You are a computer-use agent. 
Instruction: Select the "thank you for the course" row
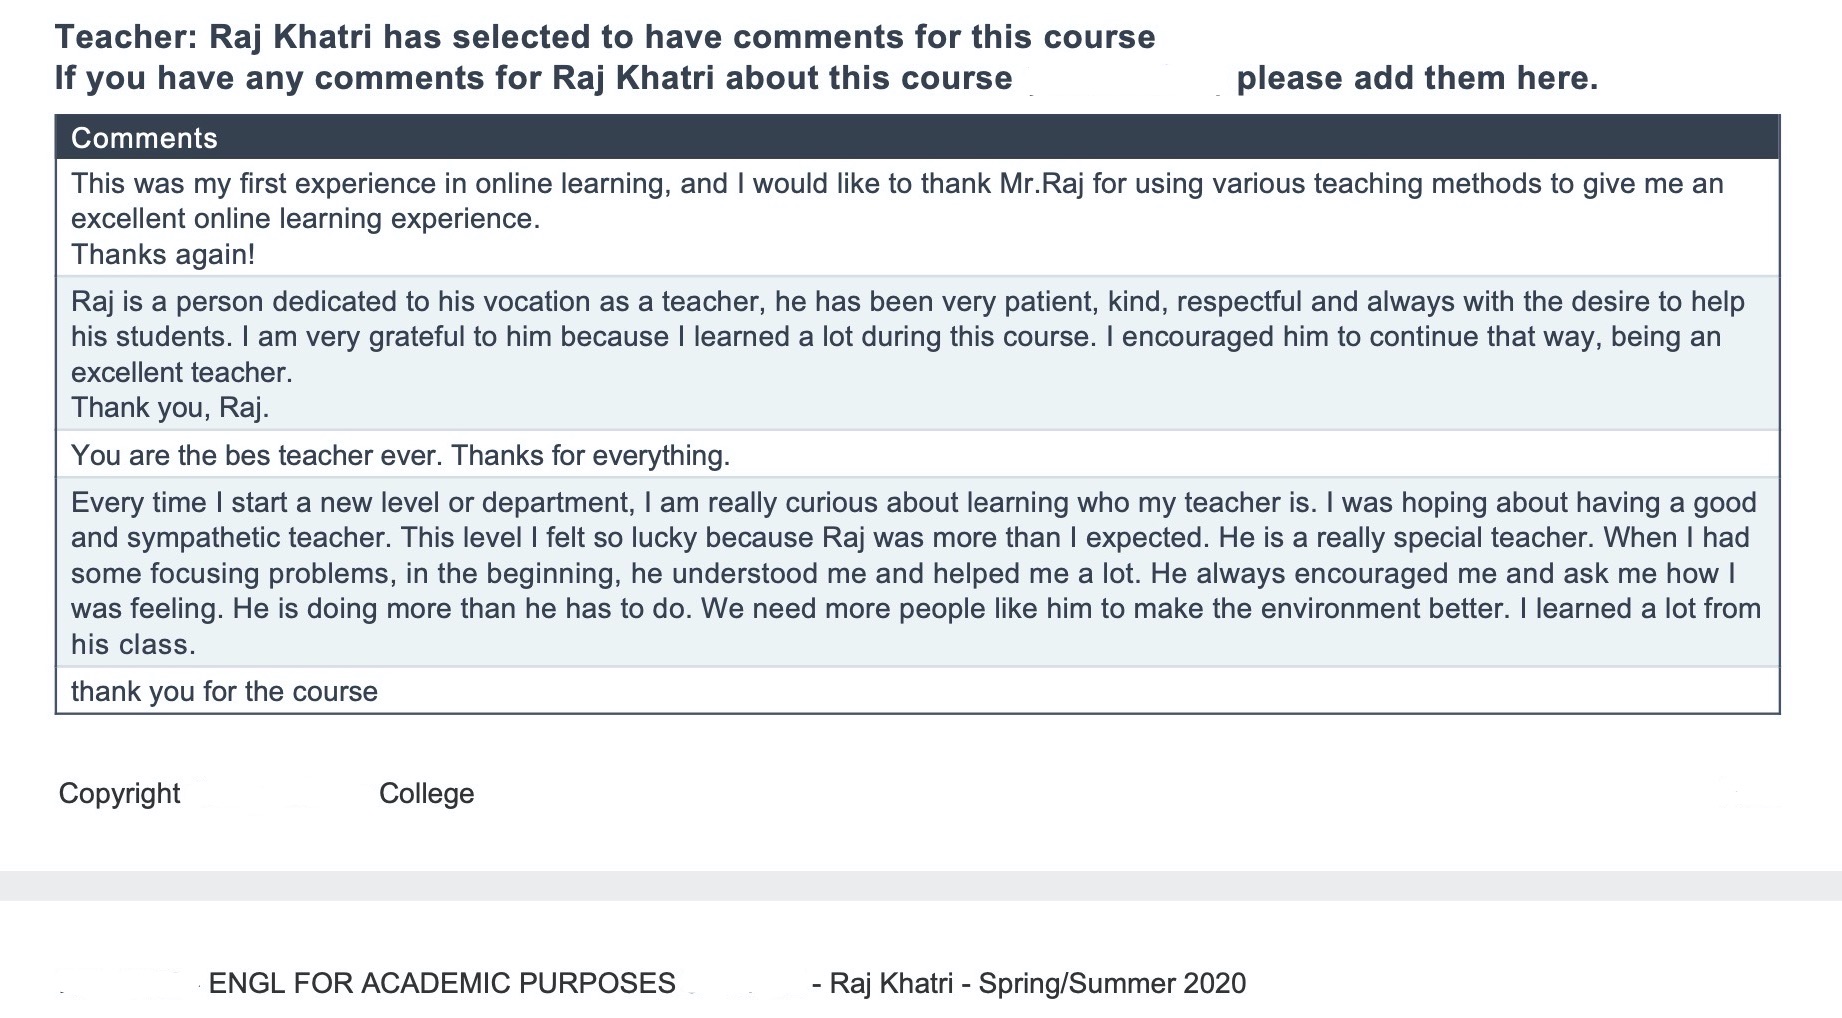click(224, 692)
